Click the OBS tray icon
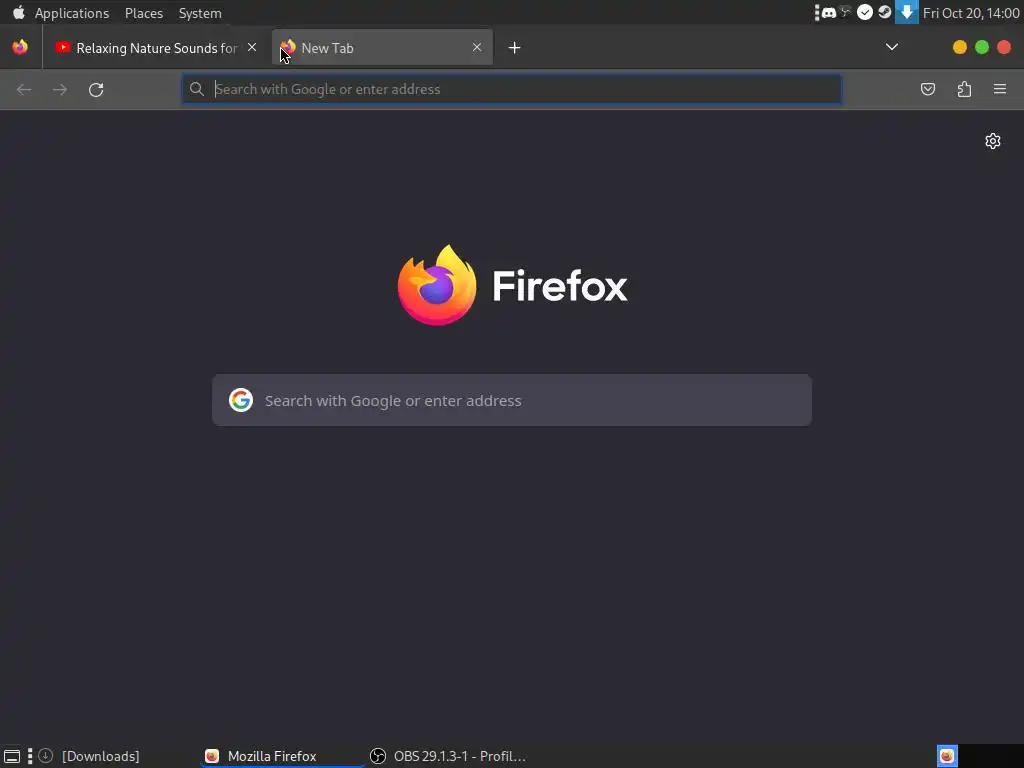 (846, 12)
